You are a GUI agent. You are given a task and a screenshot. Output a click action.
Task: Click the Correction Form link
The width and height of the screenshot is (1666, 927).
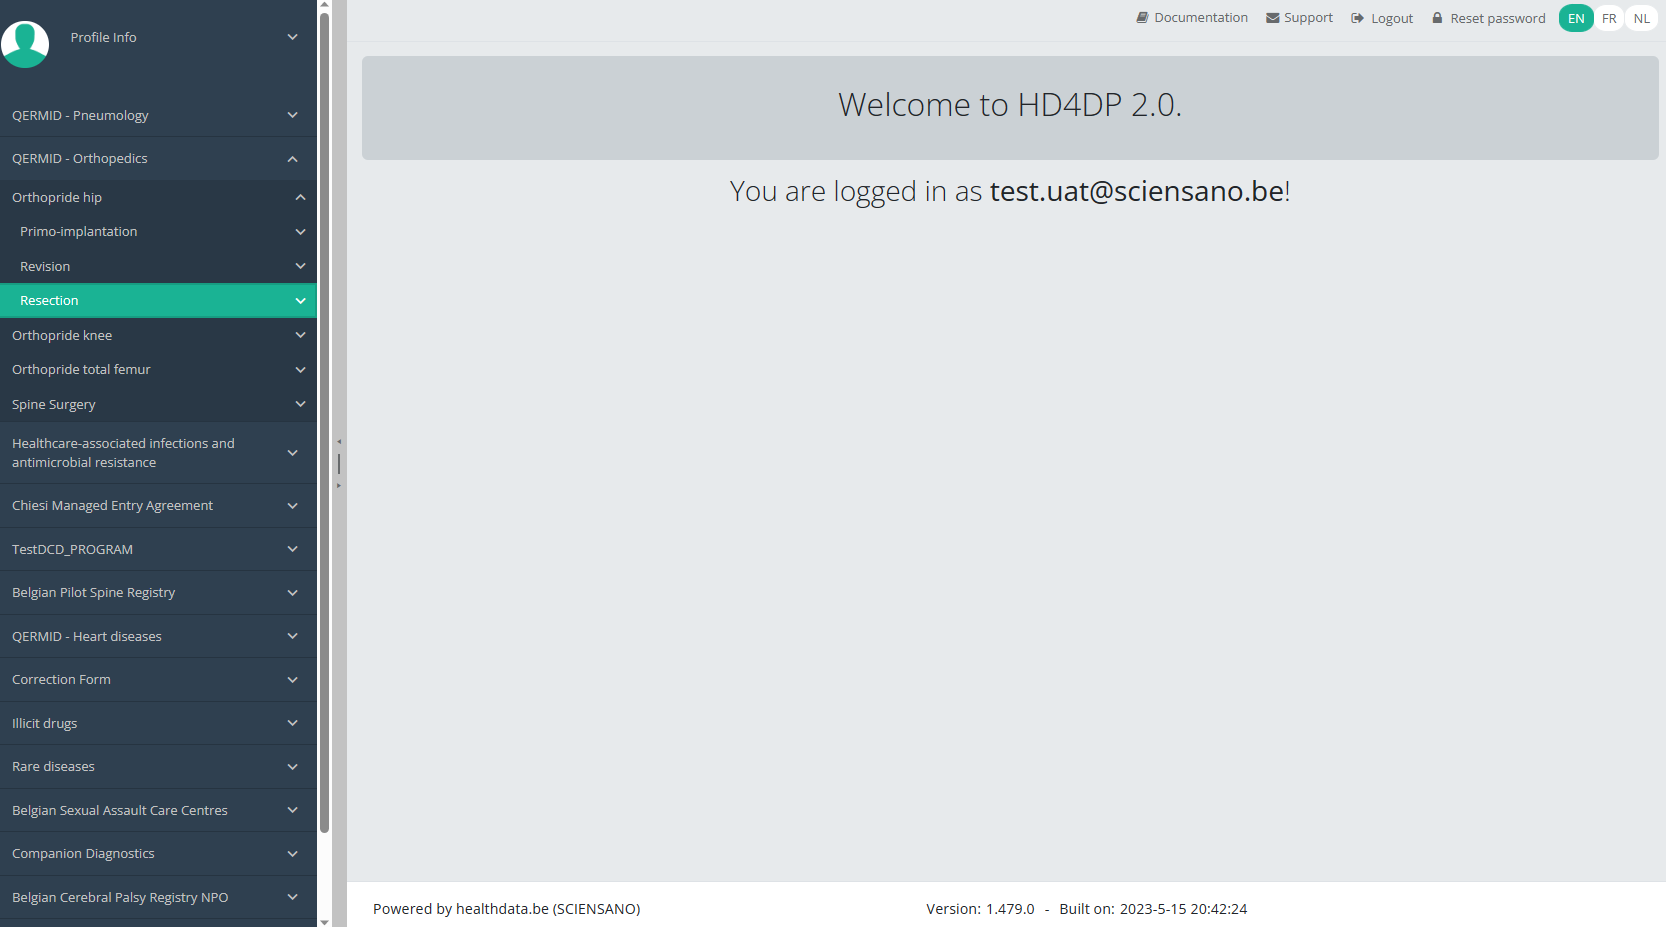pos(61,680)
